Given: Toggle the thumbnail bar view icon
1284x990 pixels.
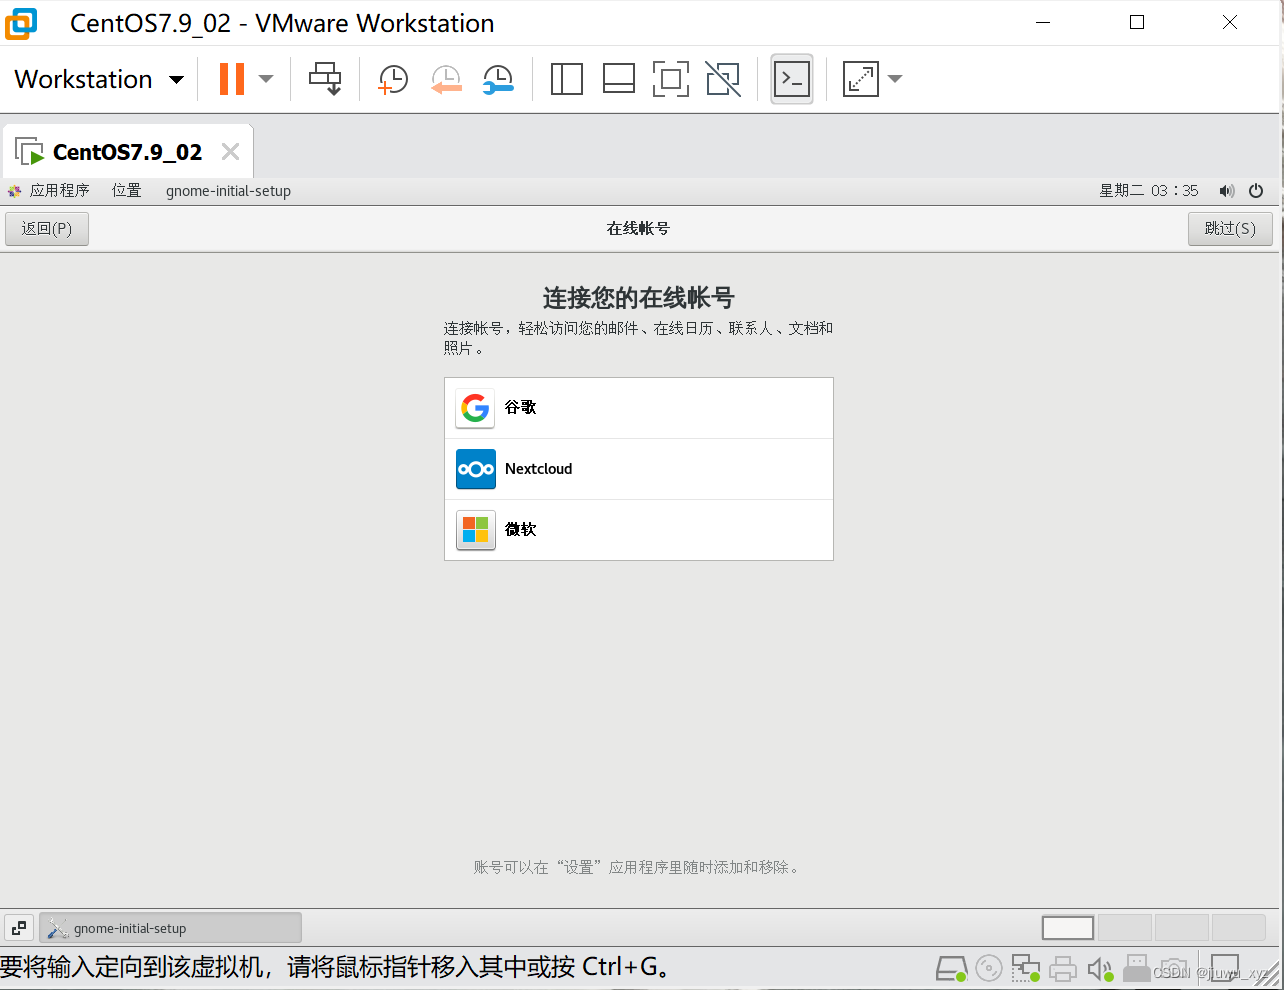Looking at the screenshot, I should click(x=619, y=79).
